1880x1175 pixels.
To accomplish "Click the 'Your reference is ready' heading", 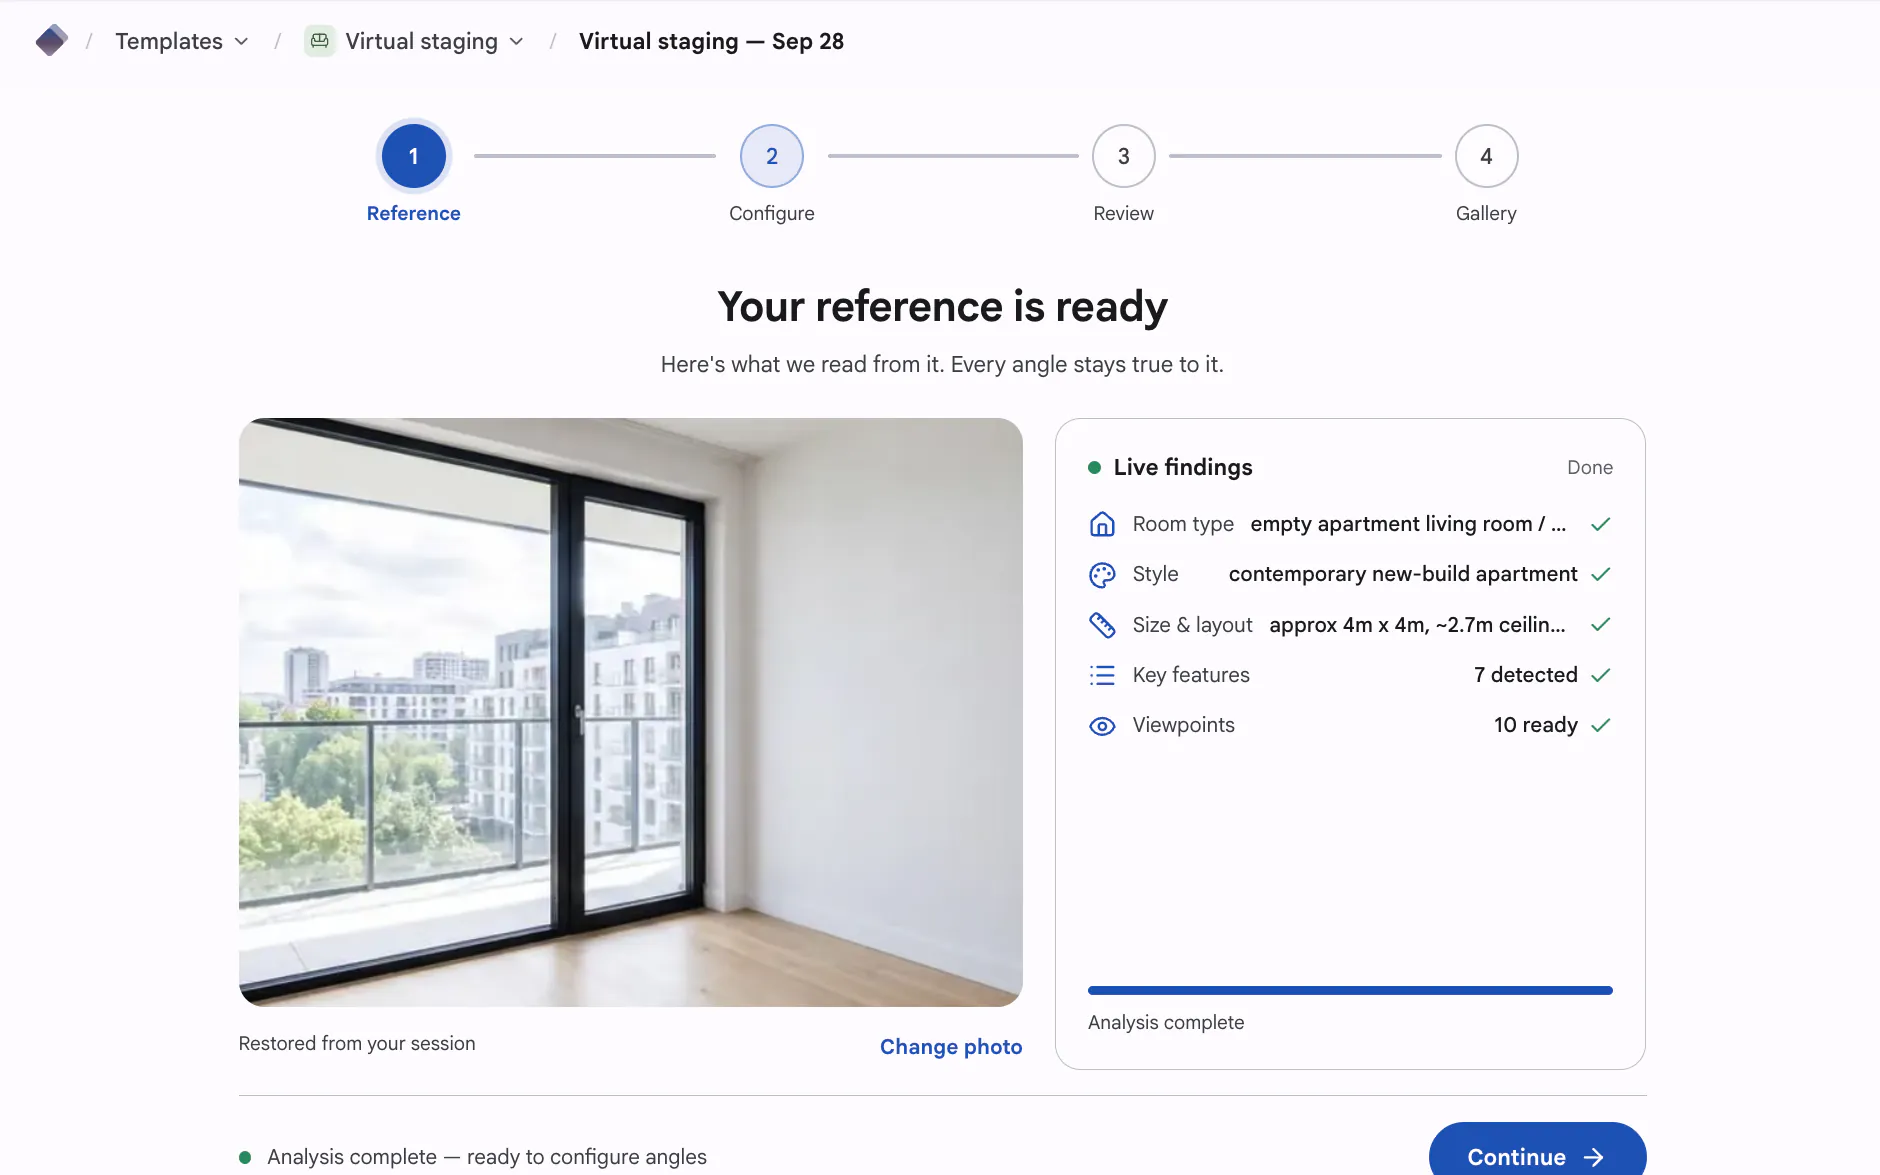I will (942, 306).
